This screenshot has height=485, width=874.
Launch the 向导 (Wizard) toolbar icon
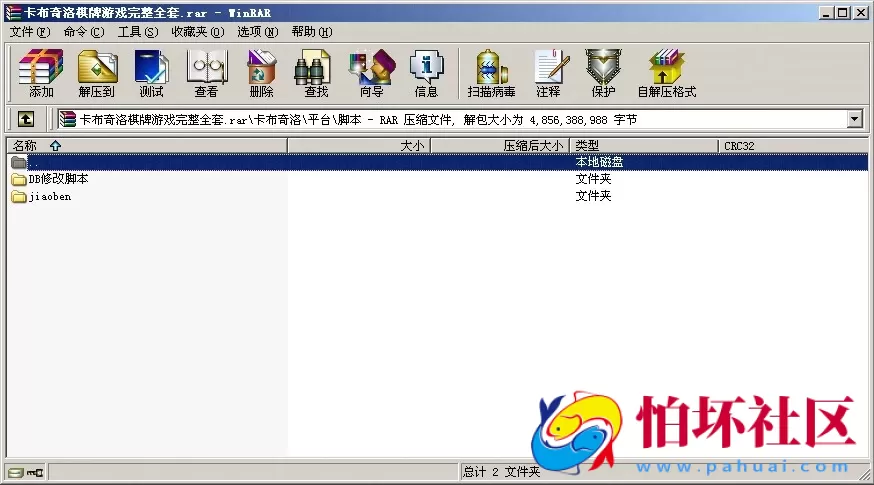point(371,73)
